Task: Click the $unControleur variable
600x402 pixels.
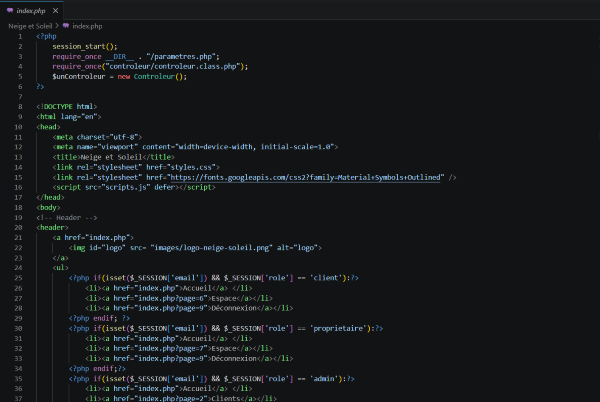Action: coord(78,76)
